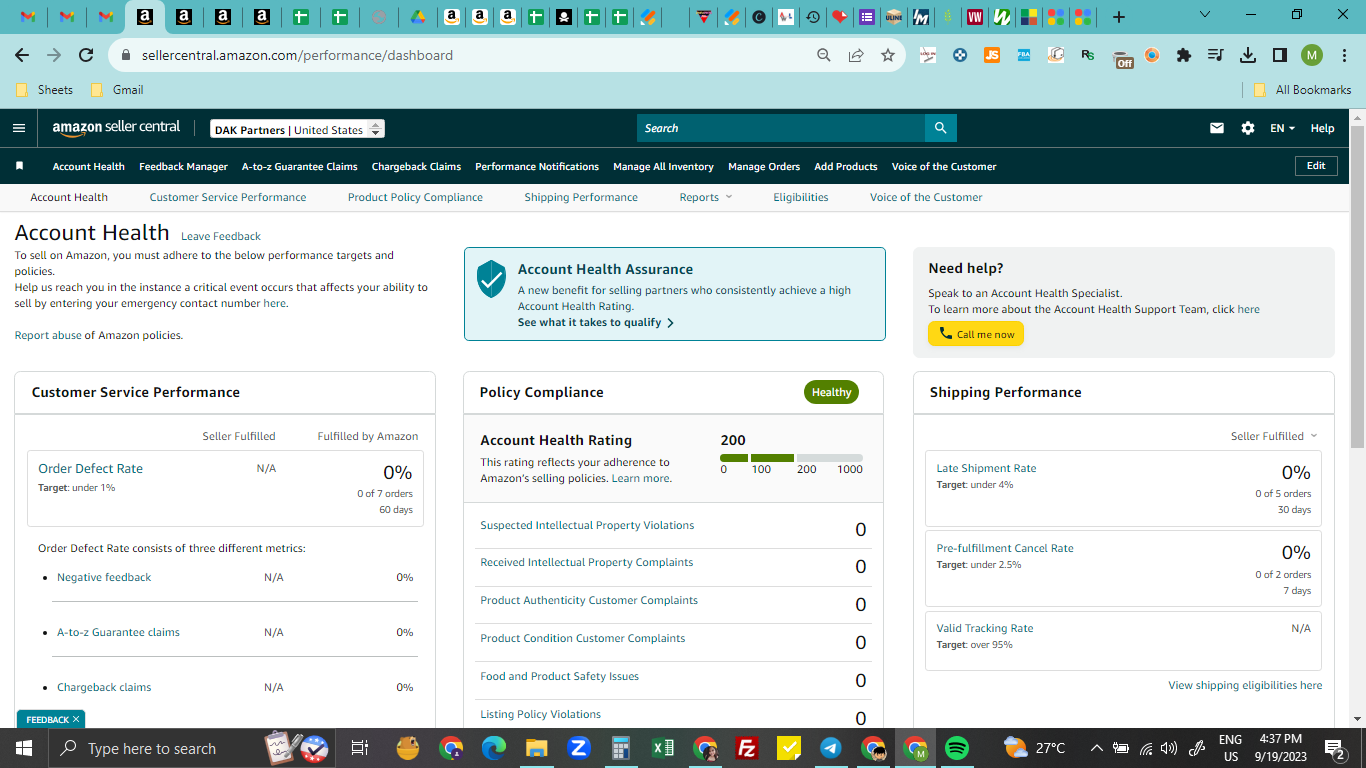Open the Gmail bookmark
The image size is (1366, 768).
tap(117, 89)
